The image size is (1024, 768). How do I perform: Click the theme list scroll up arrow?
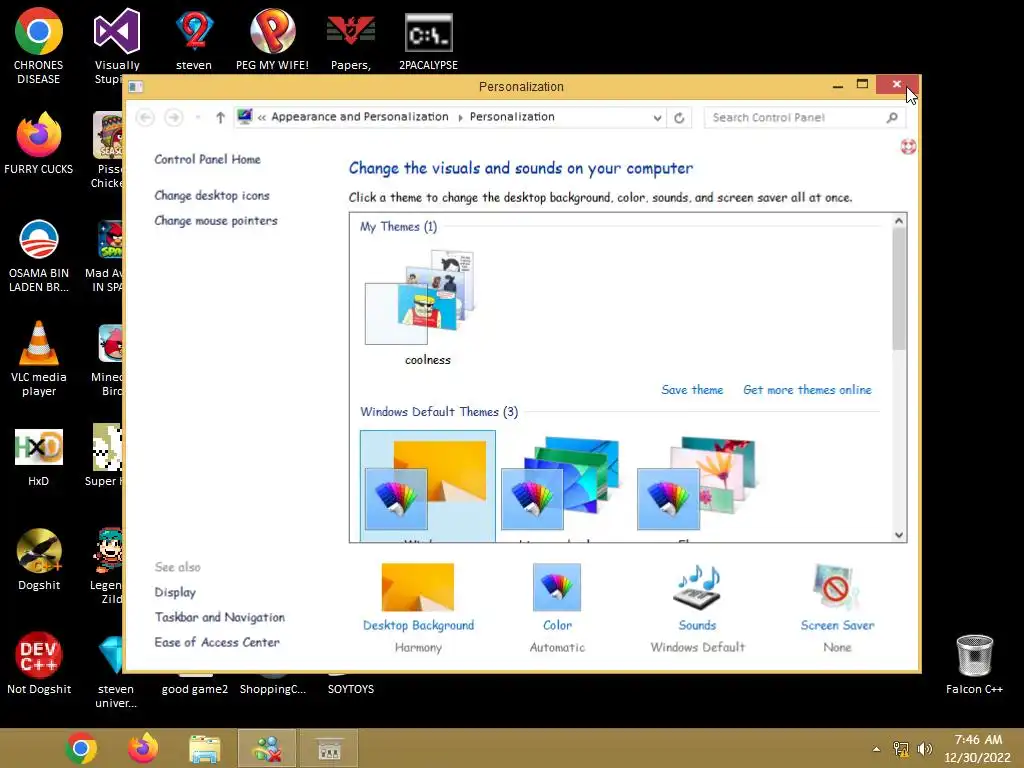click(899, 221)
